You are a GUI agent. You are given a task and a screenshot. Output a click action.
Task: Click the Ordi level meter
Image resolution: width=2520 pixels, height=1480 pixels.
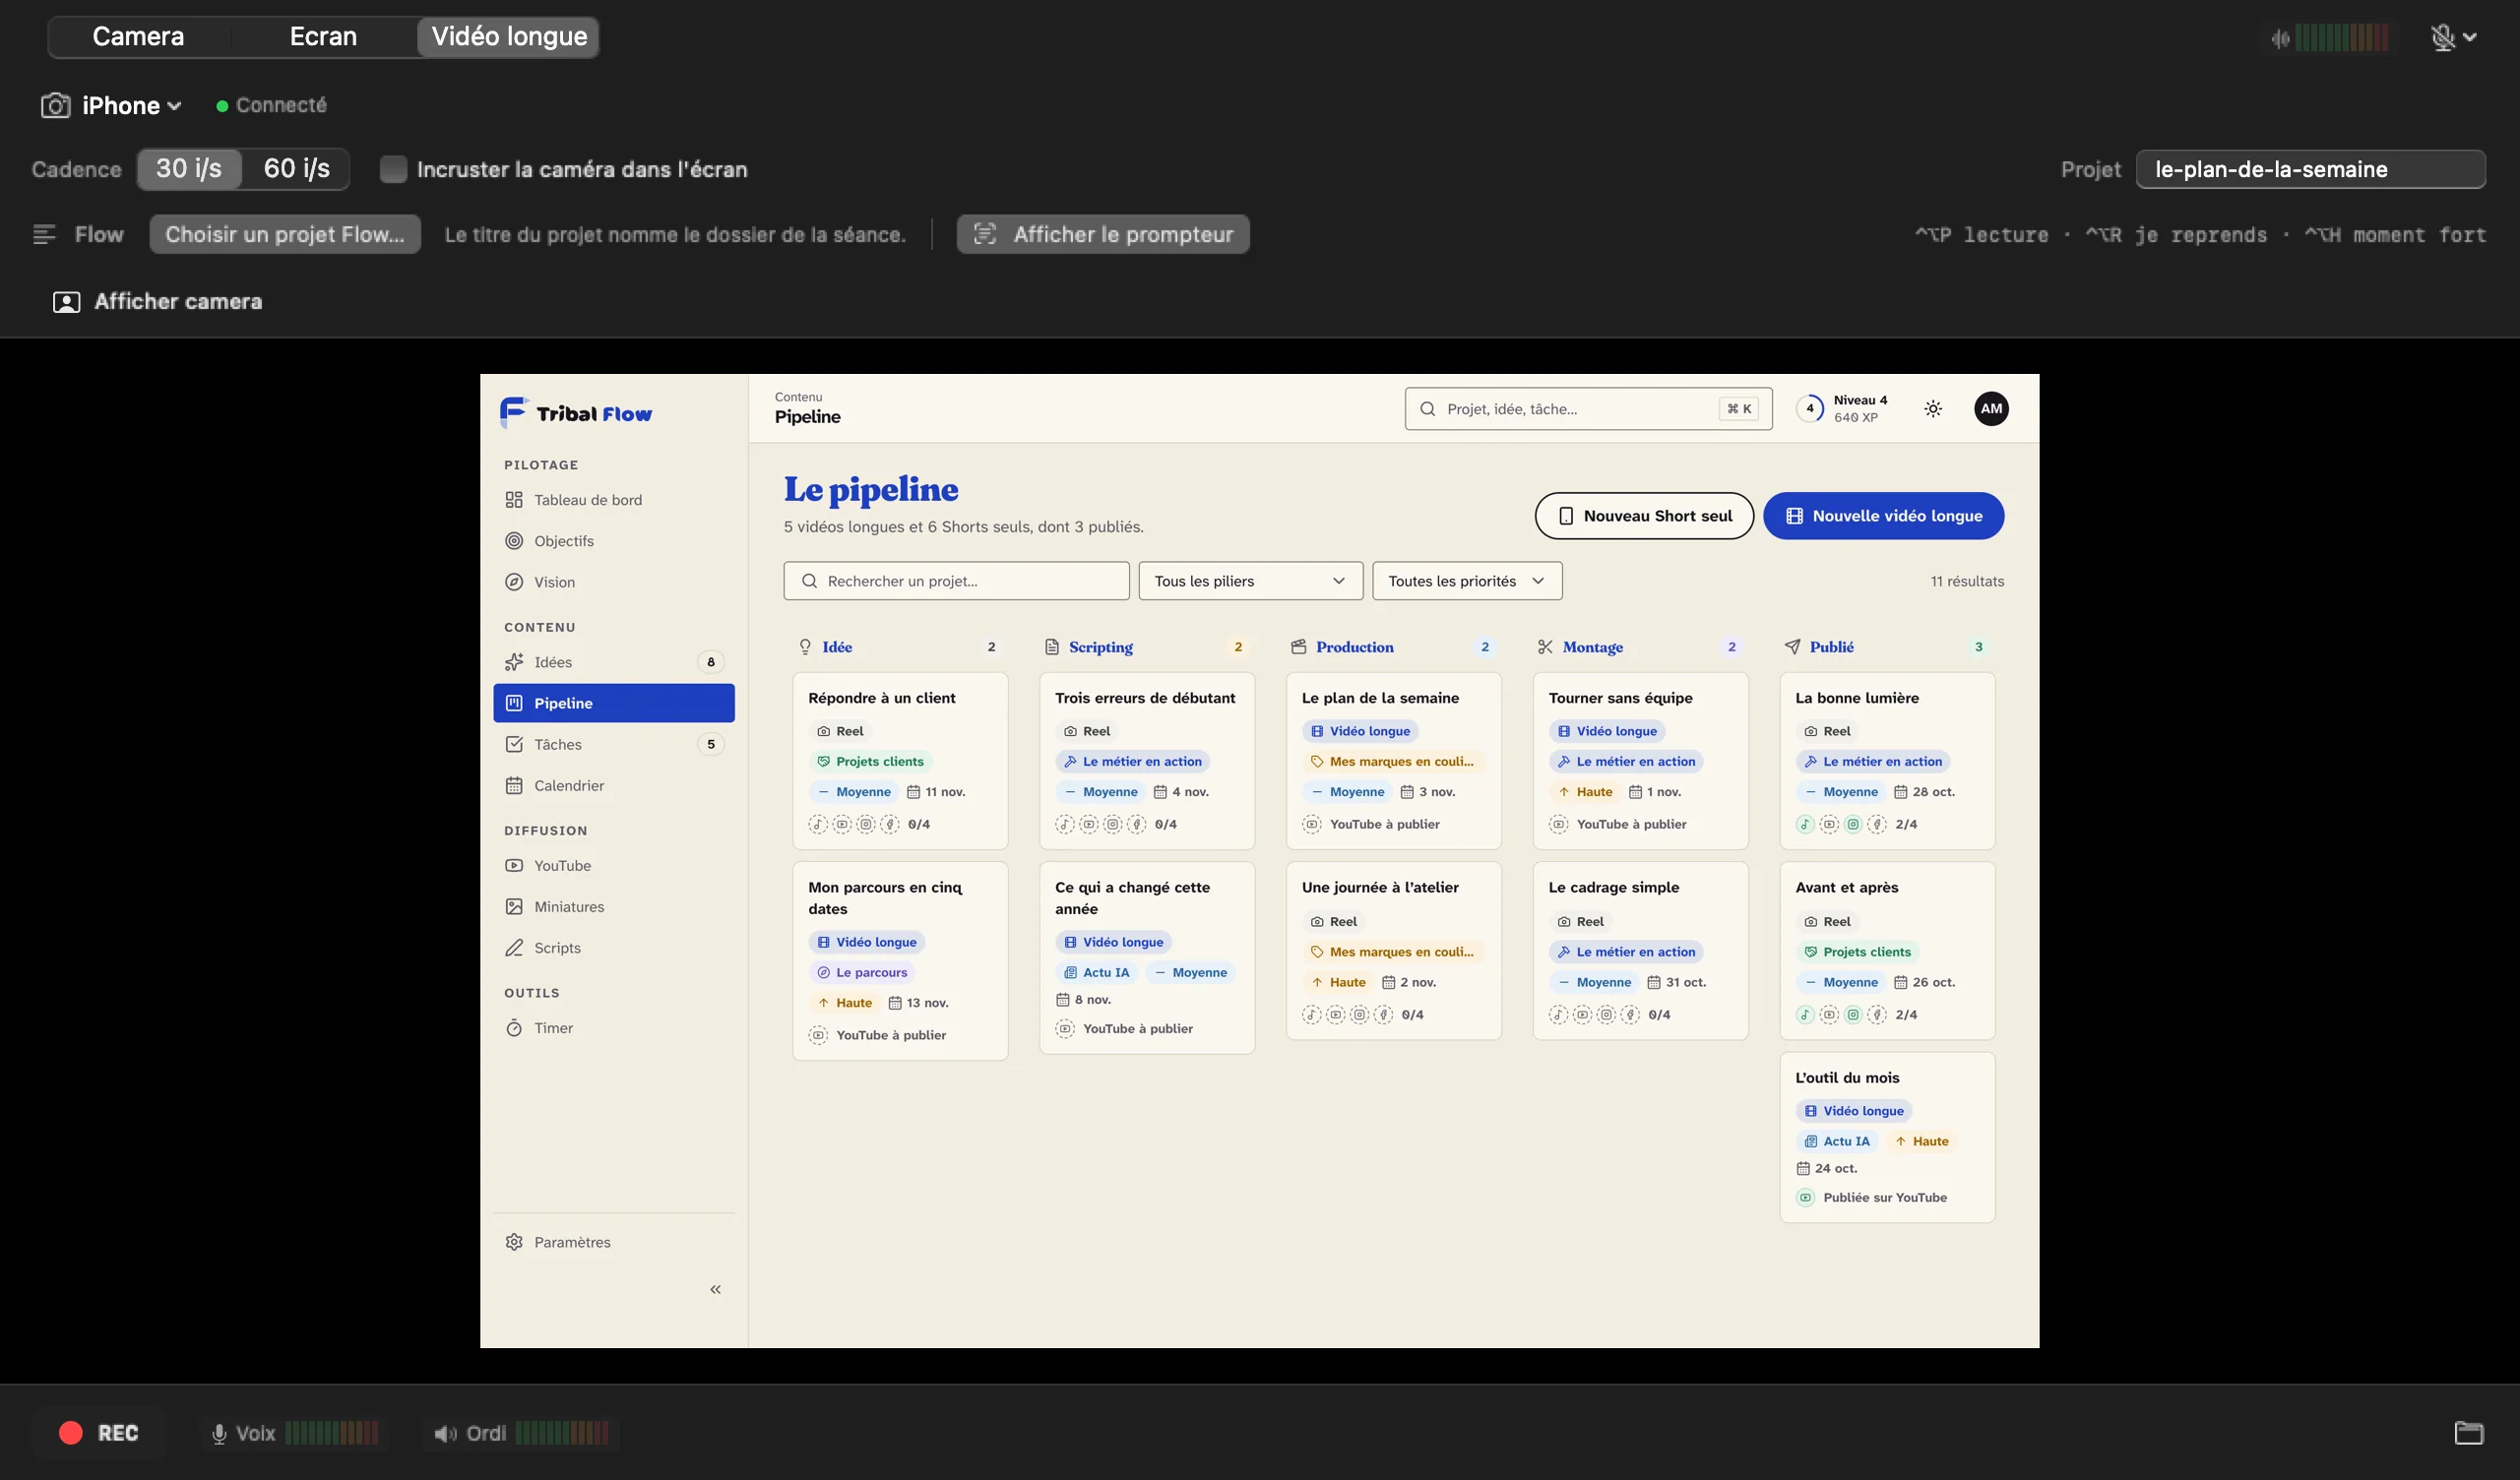562,1433
